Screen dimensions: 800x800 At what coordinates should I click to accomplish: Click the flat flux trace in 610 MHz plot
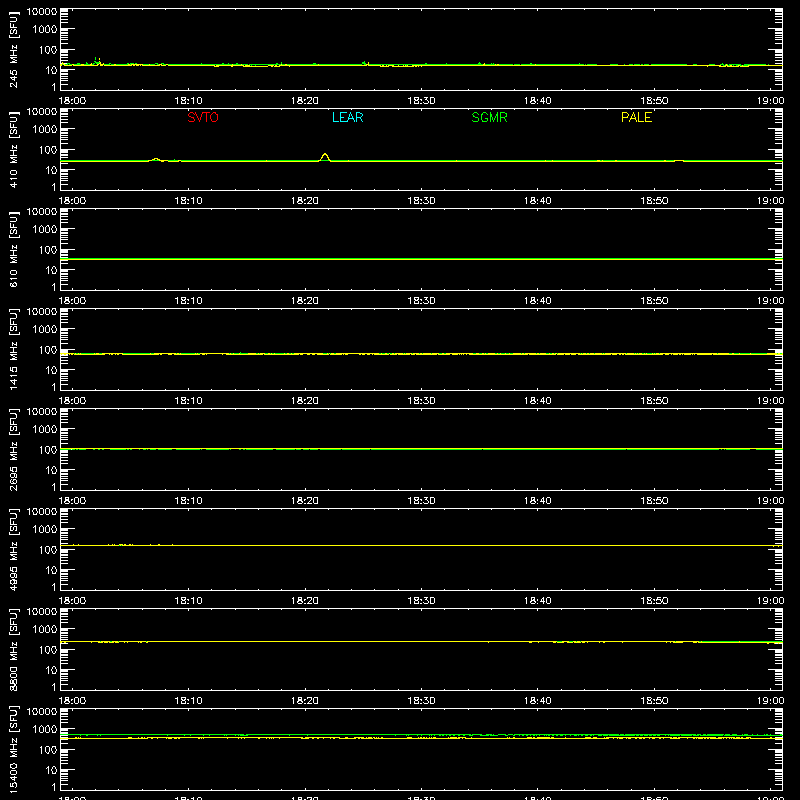point(421,259)
